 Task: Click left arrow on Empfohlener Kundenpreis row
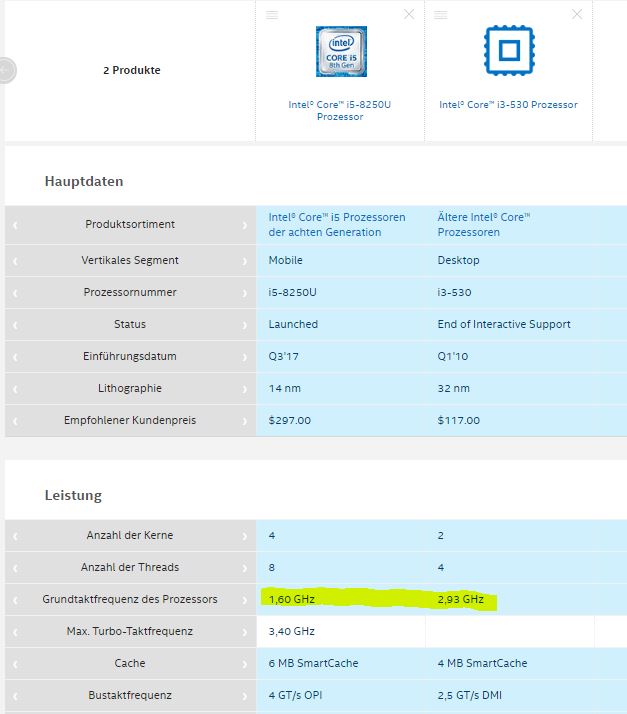tap(15, 421)
